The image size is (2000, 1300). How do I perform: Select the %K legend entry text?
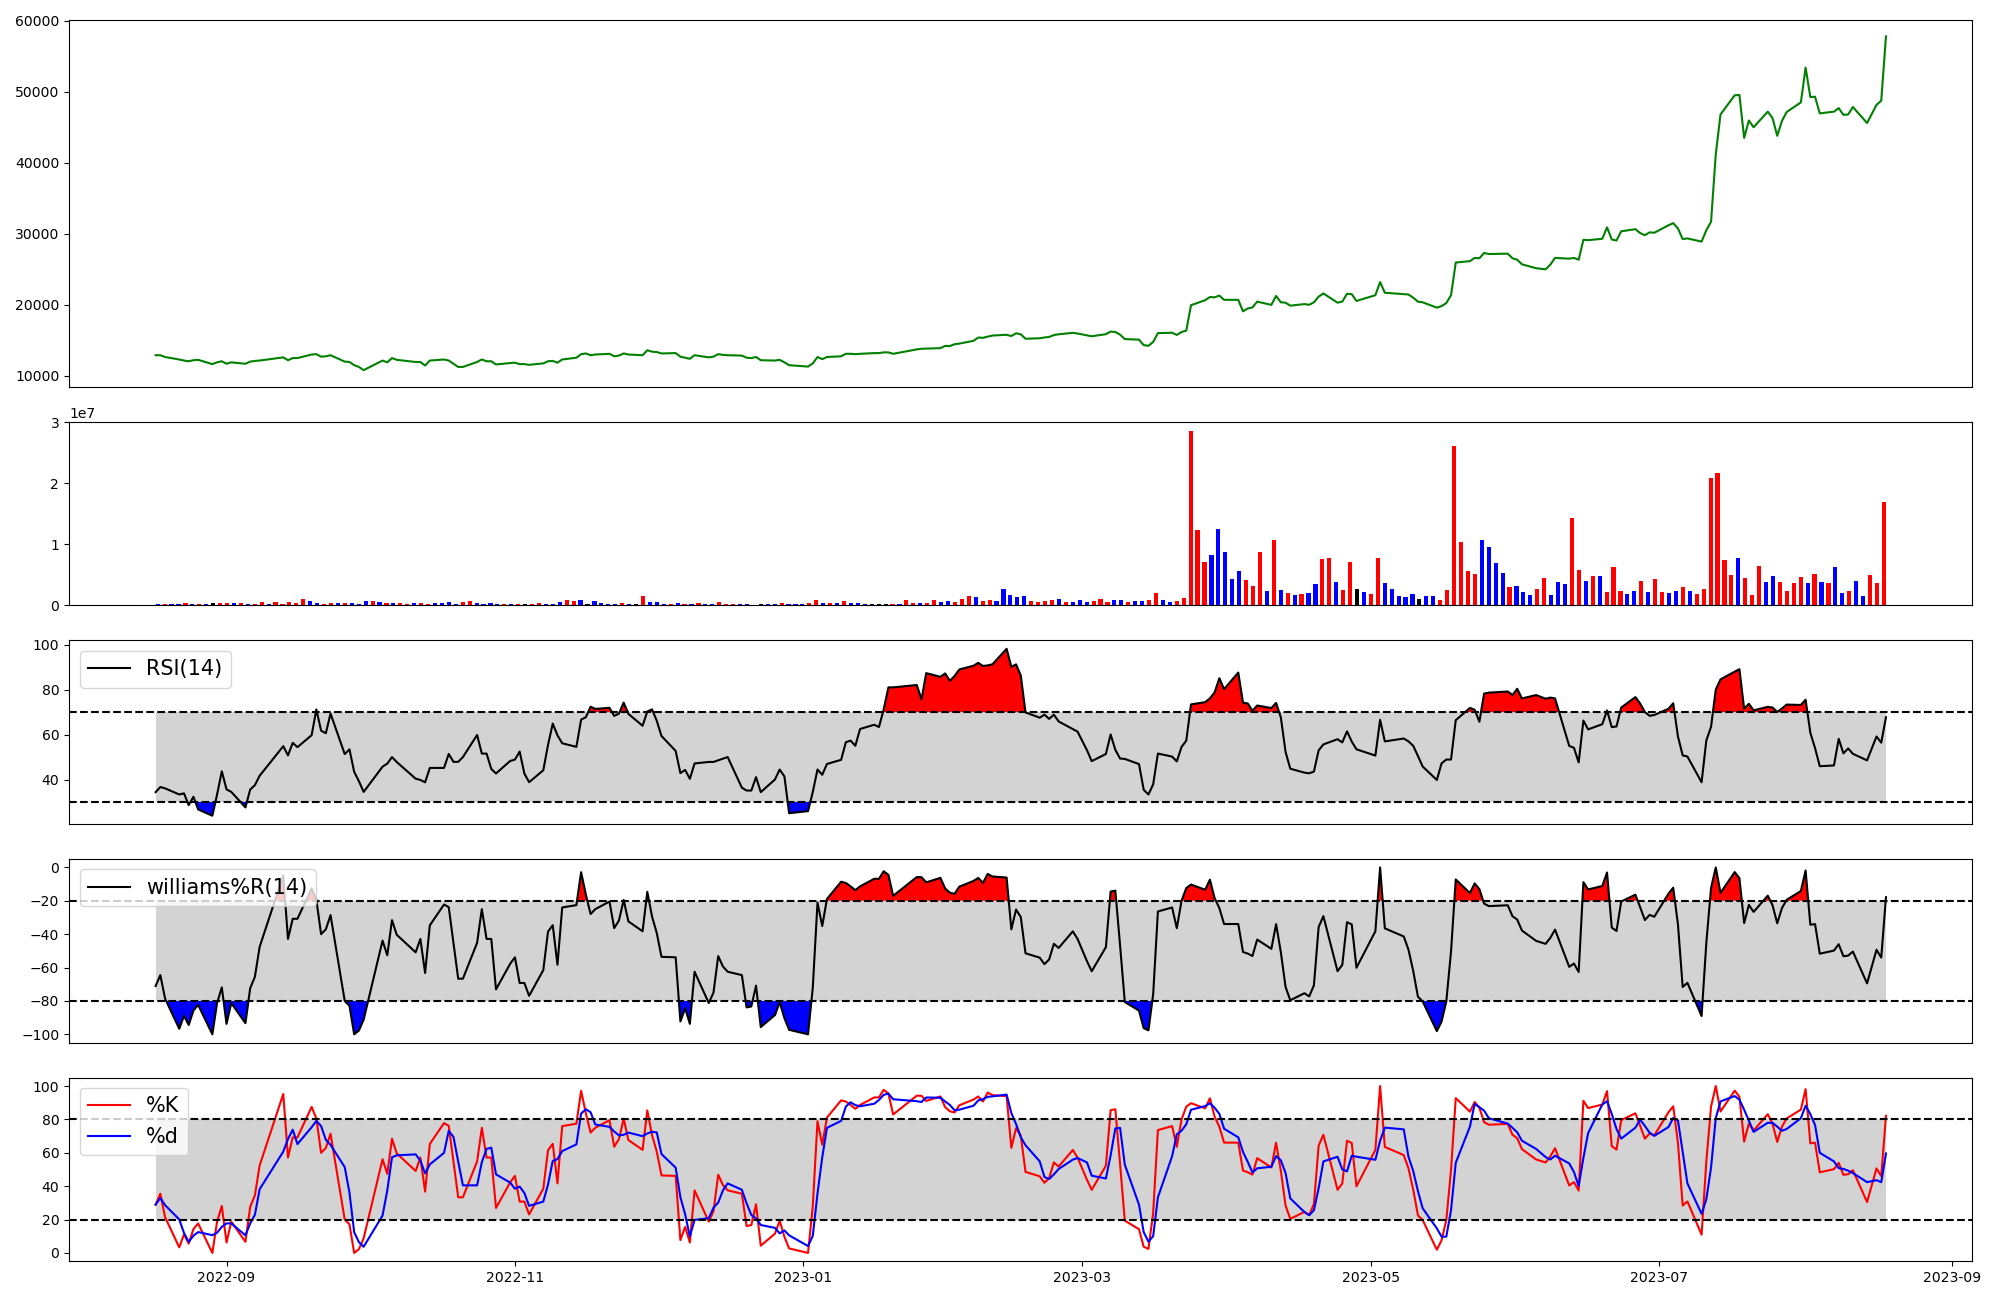point(162,1105)
